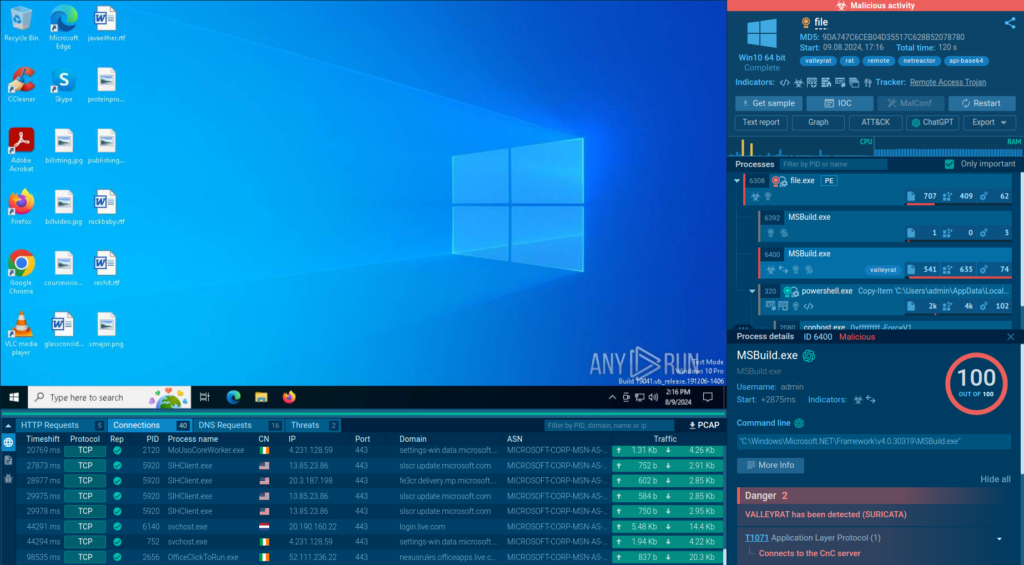Screen dimensions: 1024x565
Task: Switch to the DNS Requests tab
Action: coord(226,425)
